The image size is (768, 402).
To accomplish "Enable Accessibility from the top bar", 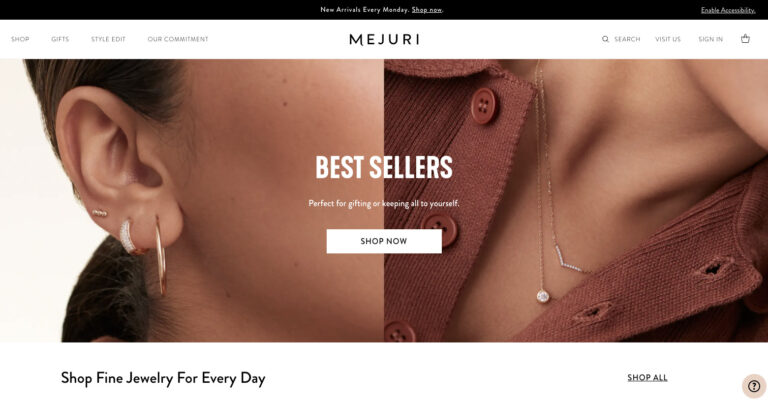I will pyautogui.click(x=728, y=10).
